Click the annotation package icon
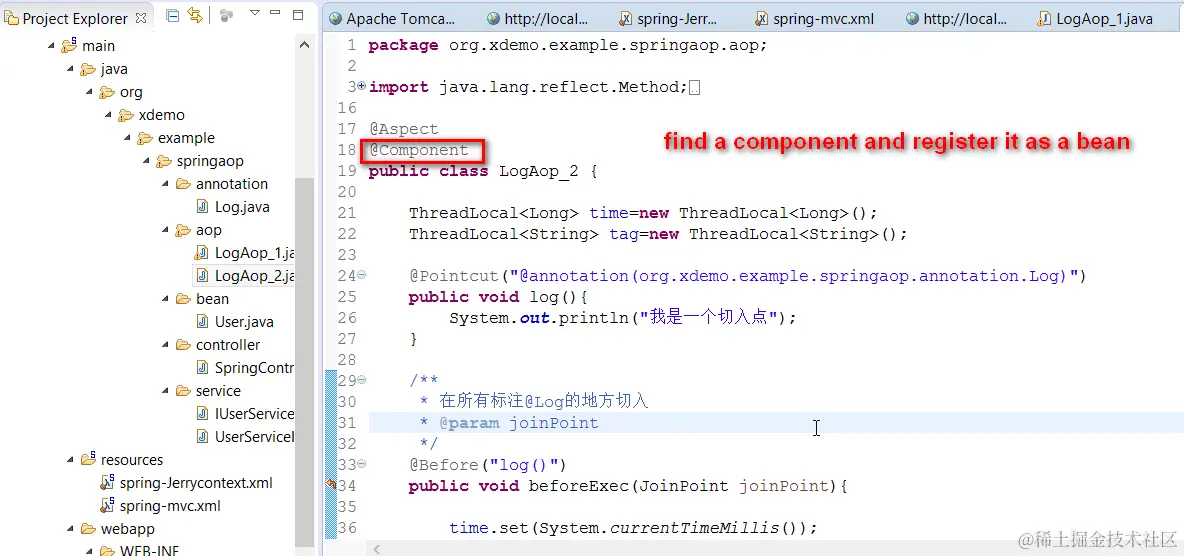Screen dimensions: 1184x556 pyautogui.click(x=183, y=184)
